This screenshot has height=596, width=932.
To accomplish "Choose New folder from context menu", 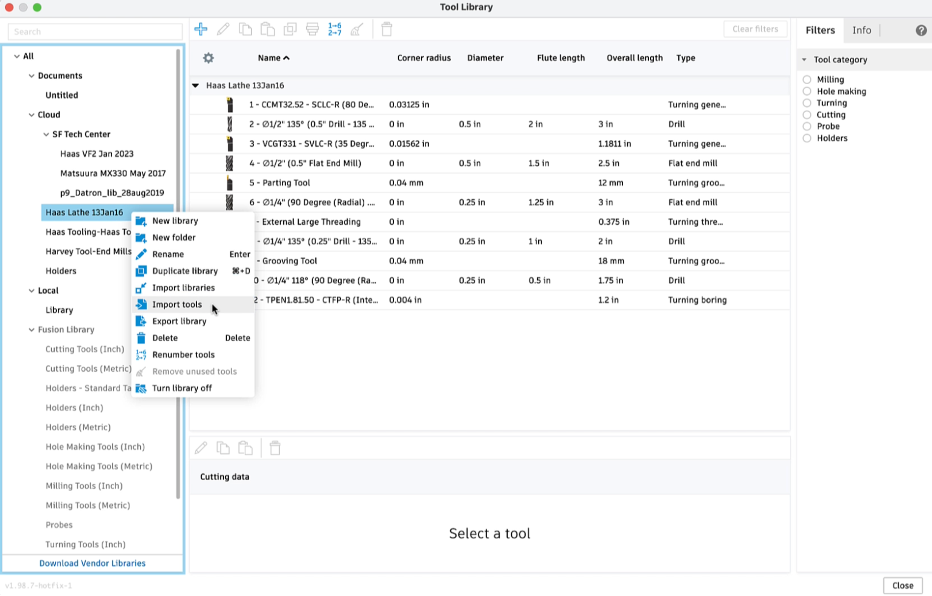I will tap(193, 238).
